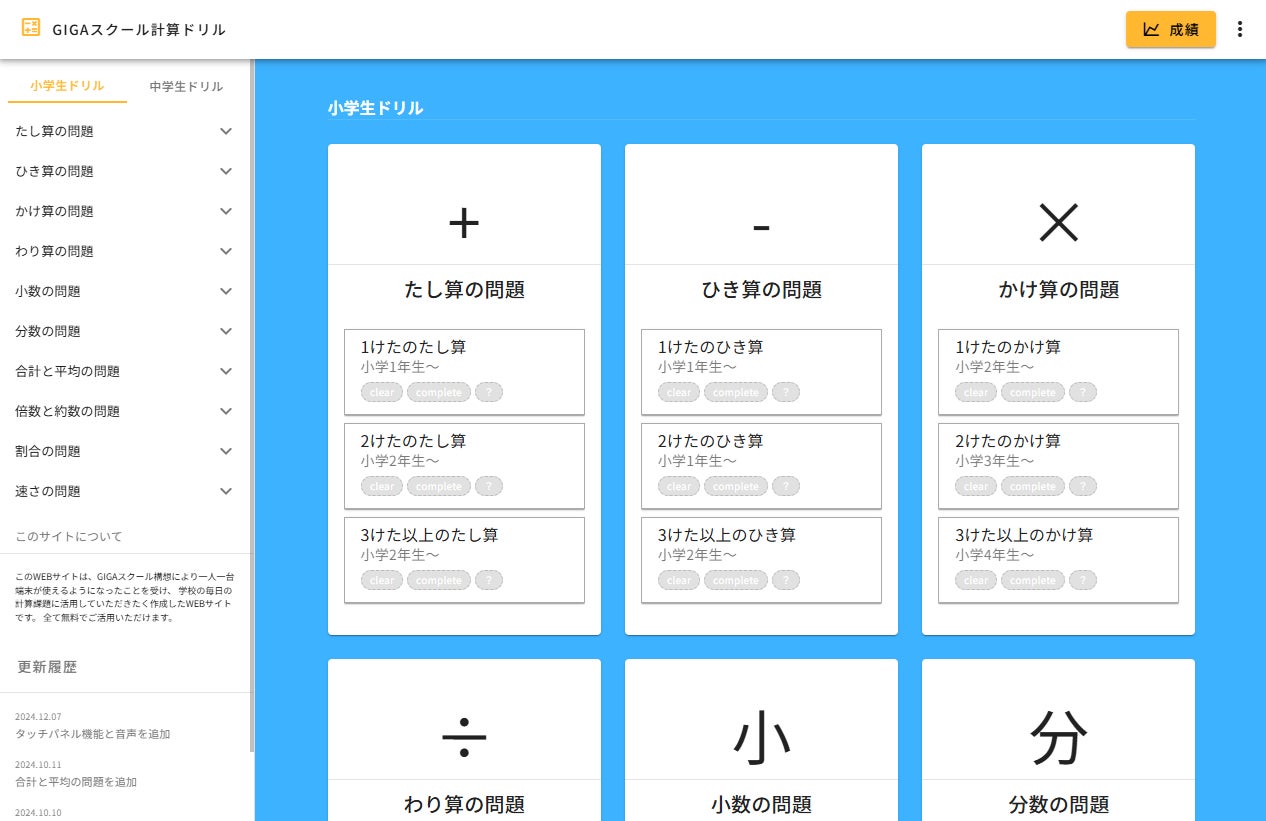Click the ? badge under 1けたのたし算
Screen dimensions: 1266x821
[x=489, y=392]
